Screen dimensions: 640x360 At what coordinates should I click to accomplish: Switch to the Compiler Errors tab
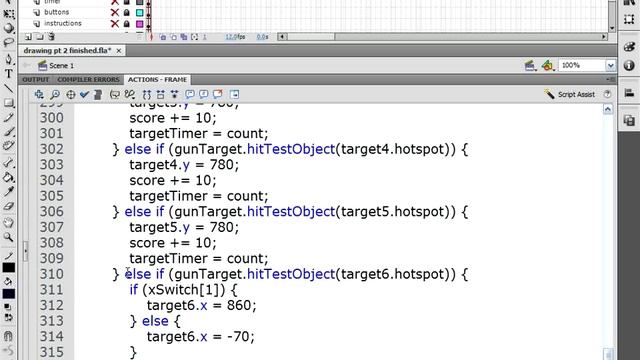(x=89, y=80)
